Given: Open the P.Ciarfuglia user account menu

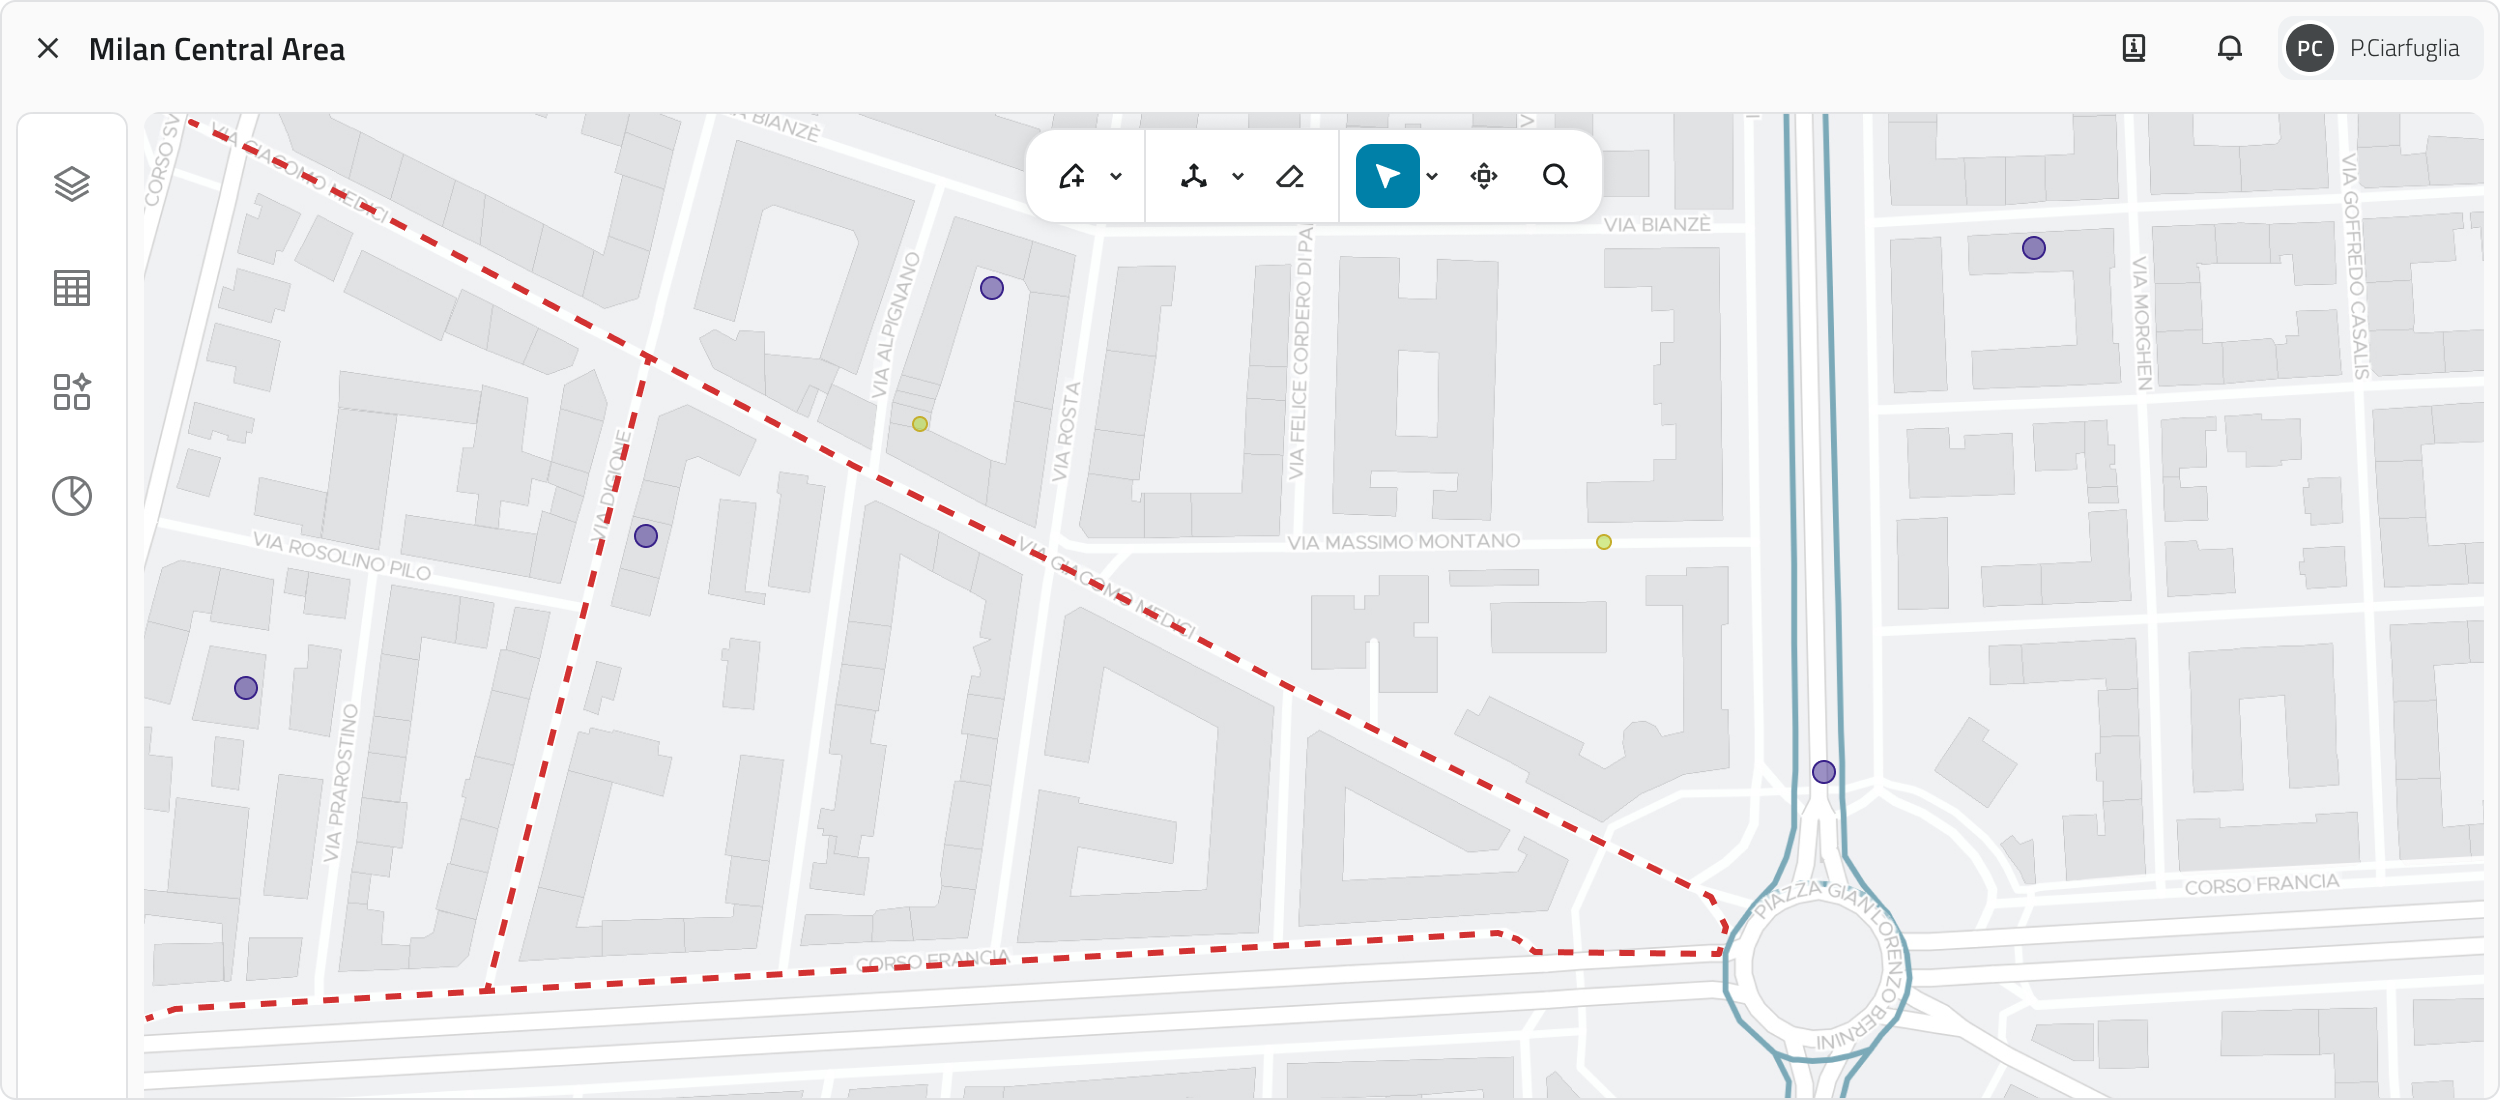Looking at the screenshot, I should click(2380, 48).
